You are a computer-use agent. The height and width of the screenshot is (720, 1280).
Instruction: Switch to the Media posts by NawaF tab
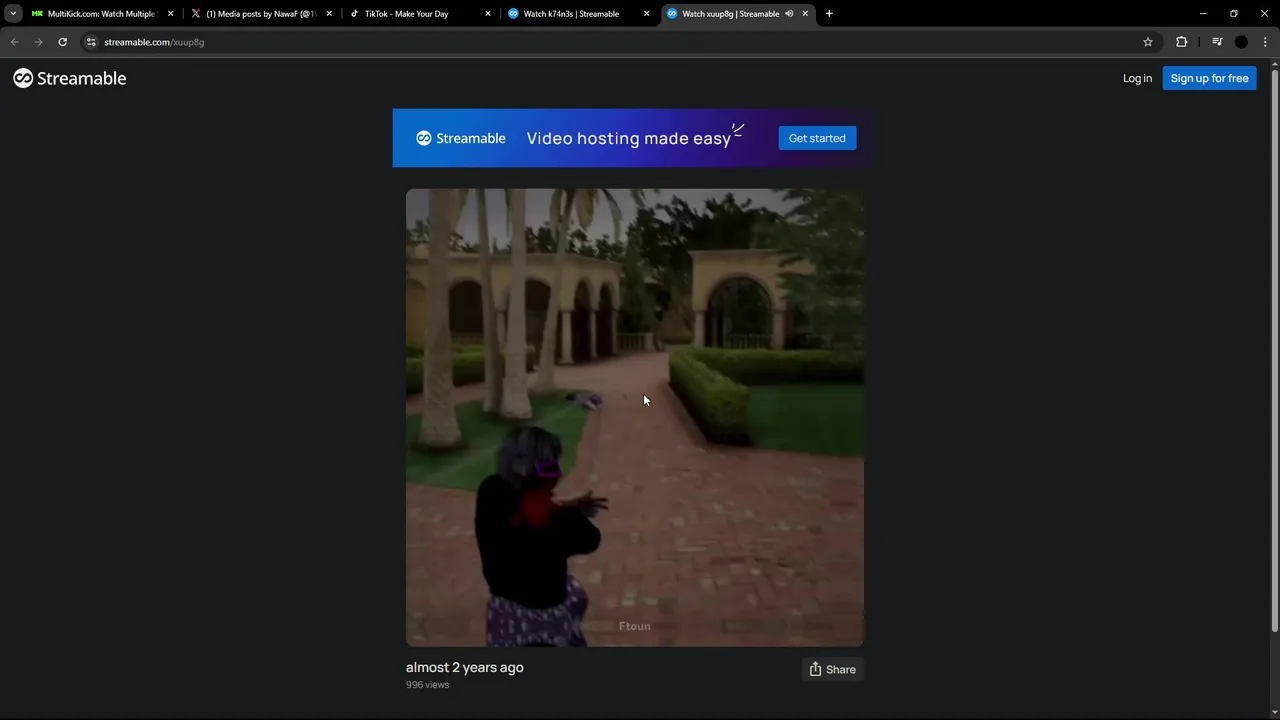point(262,14)
